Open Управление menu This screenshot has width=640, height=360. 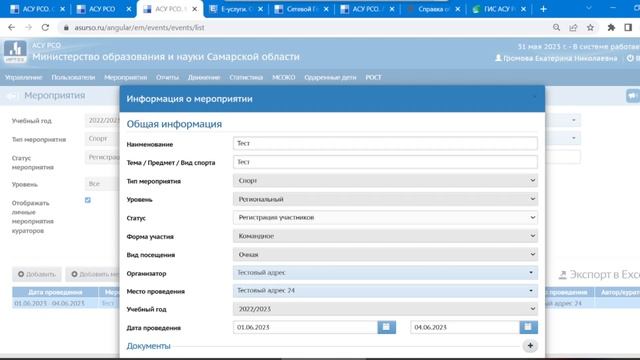coord(24,77)
